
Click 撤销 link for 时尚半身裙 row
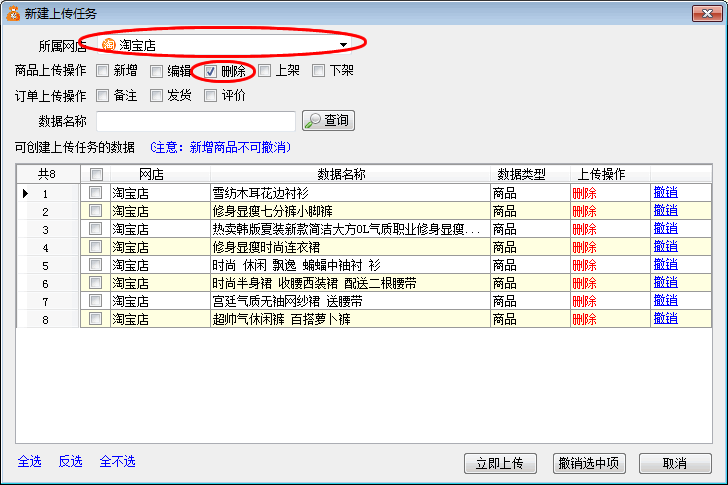[665, 282]
